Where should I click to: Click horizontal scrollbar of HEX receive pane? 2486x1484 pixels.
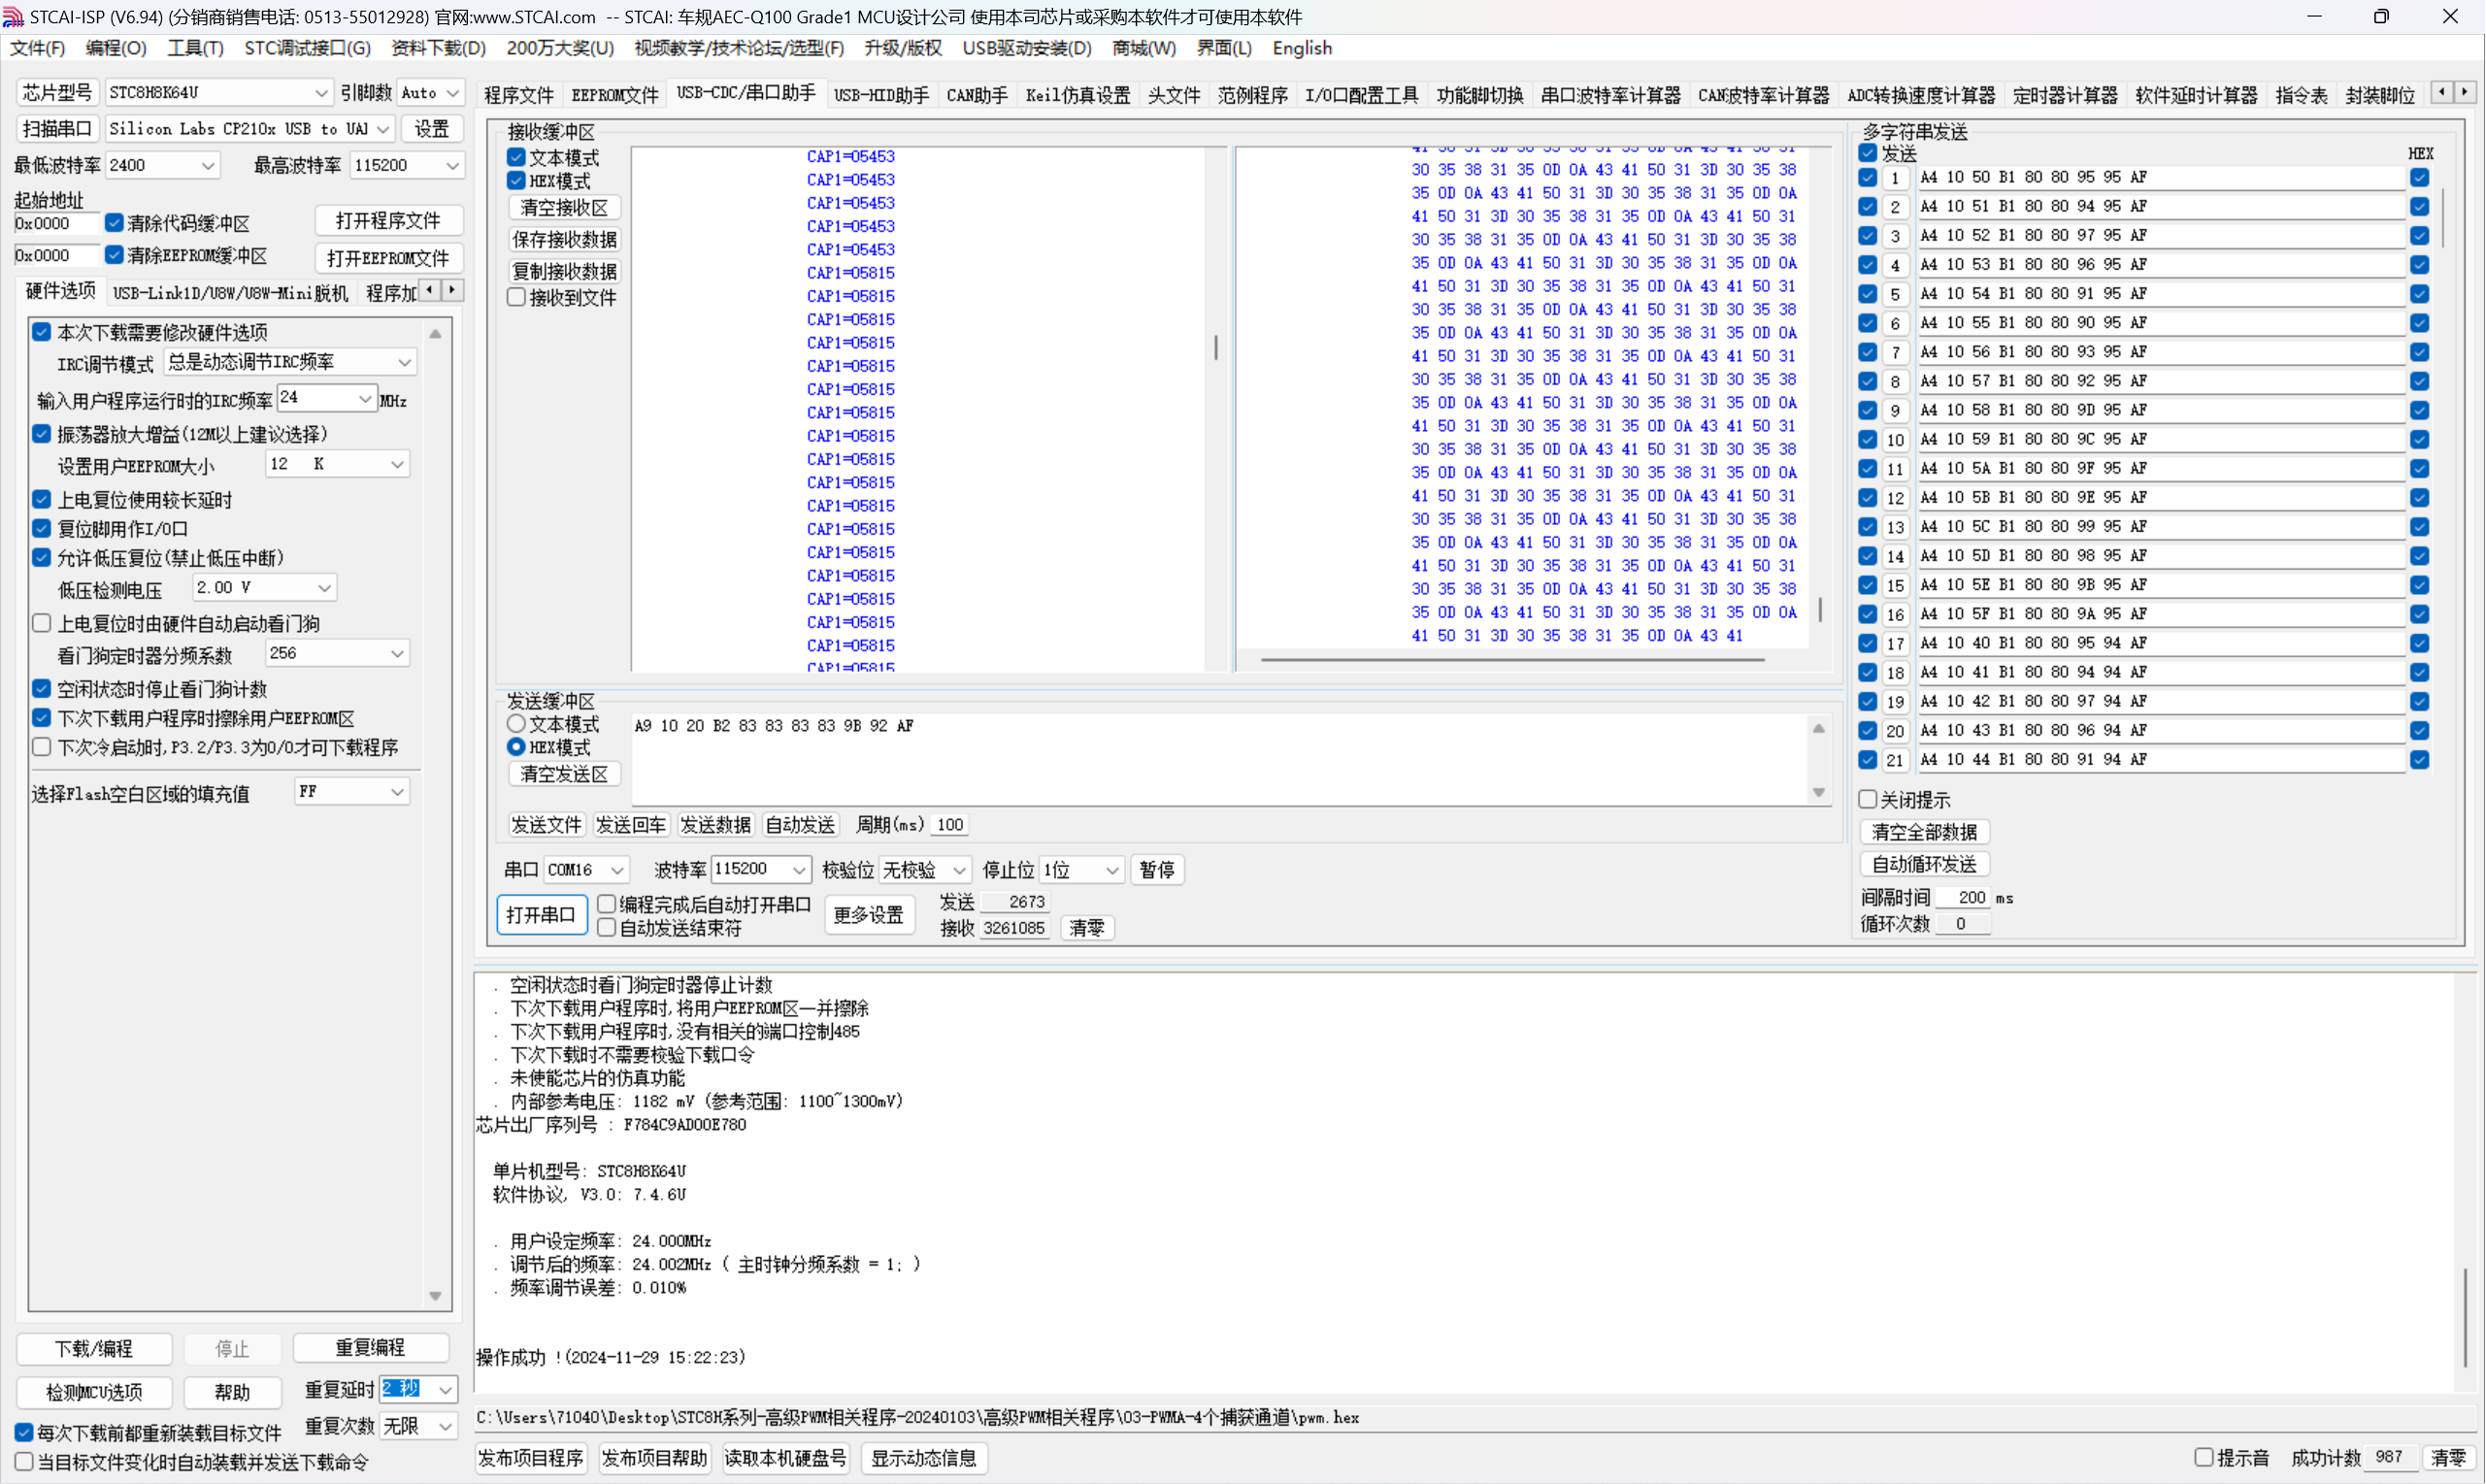point(1512,659)
